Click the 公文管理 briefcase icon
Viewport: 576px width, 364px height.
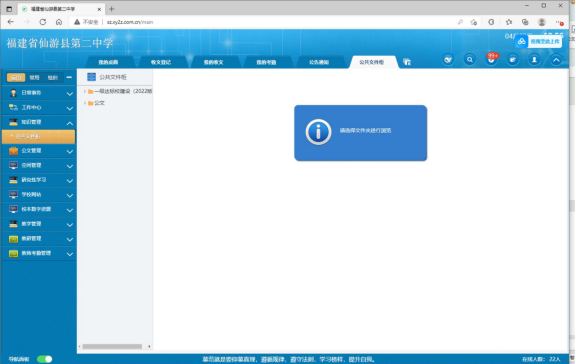click(14, 151)
